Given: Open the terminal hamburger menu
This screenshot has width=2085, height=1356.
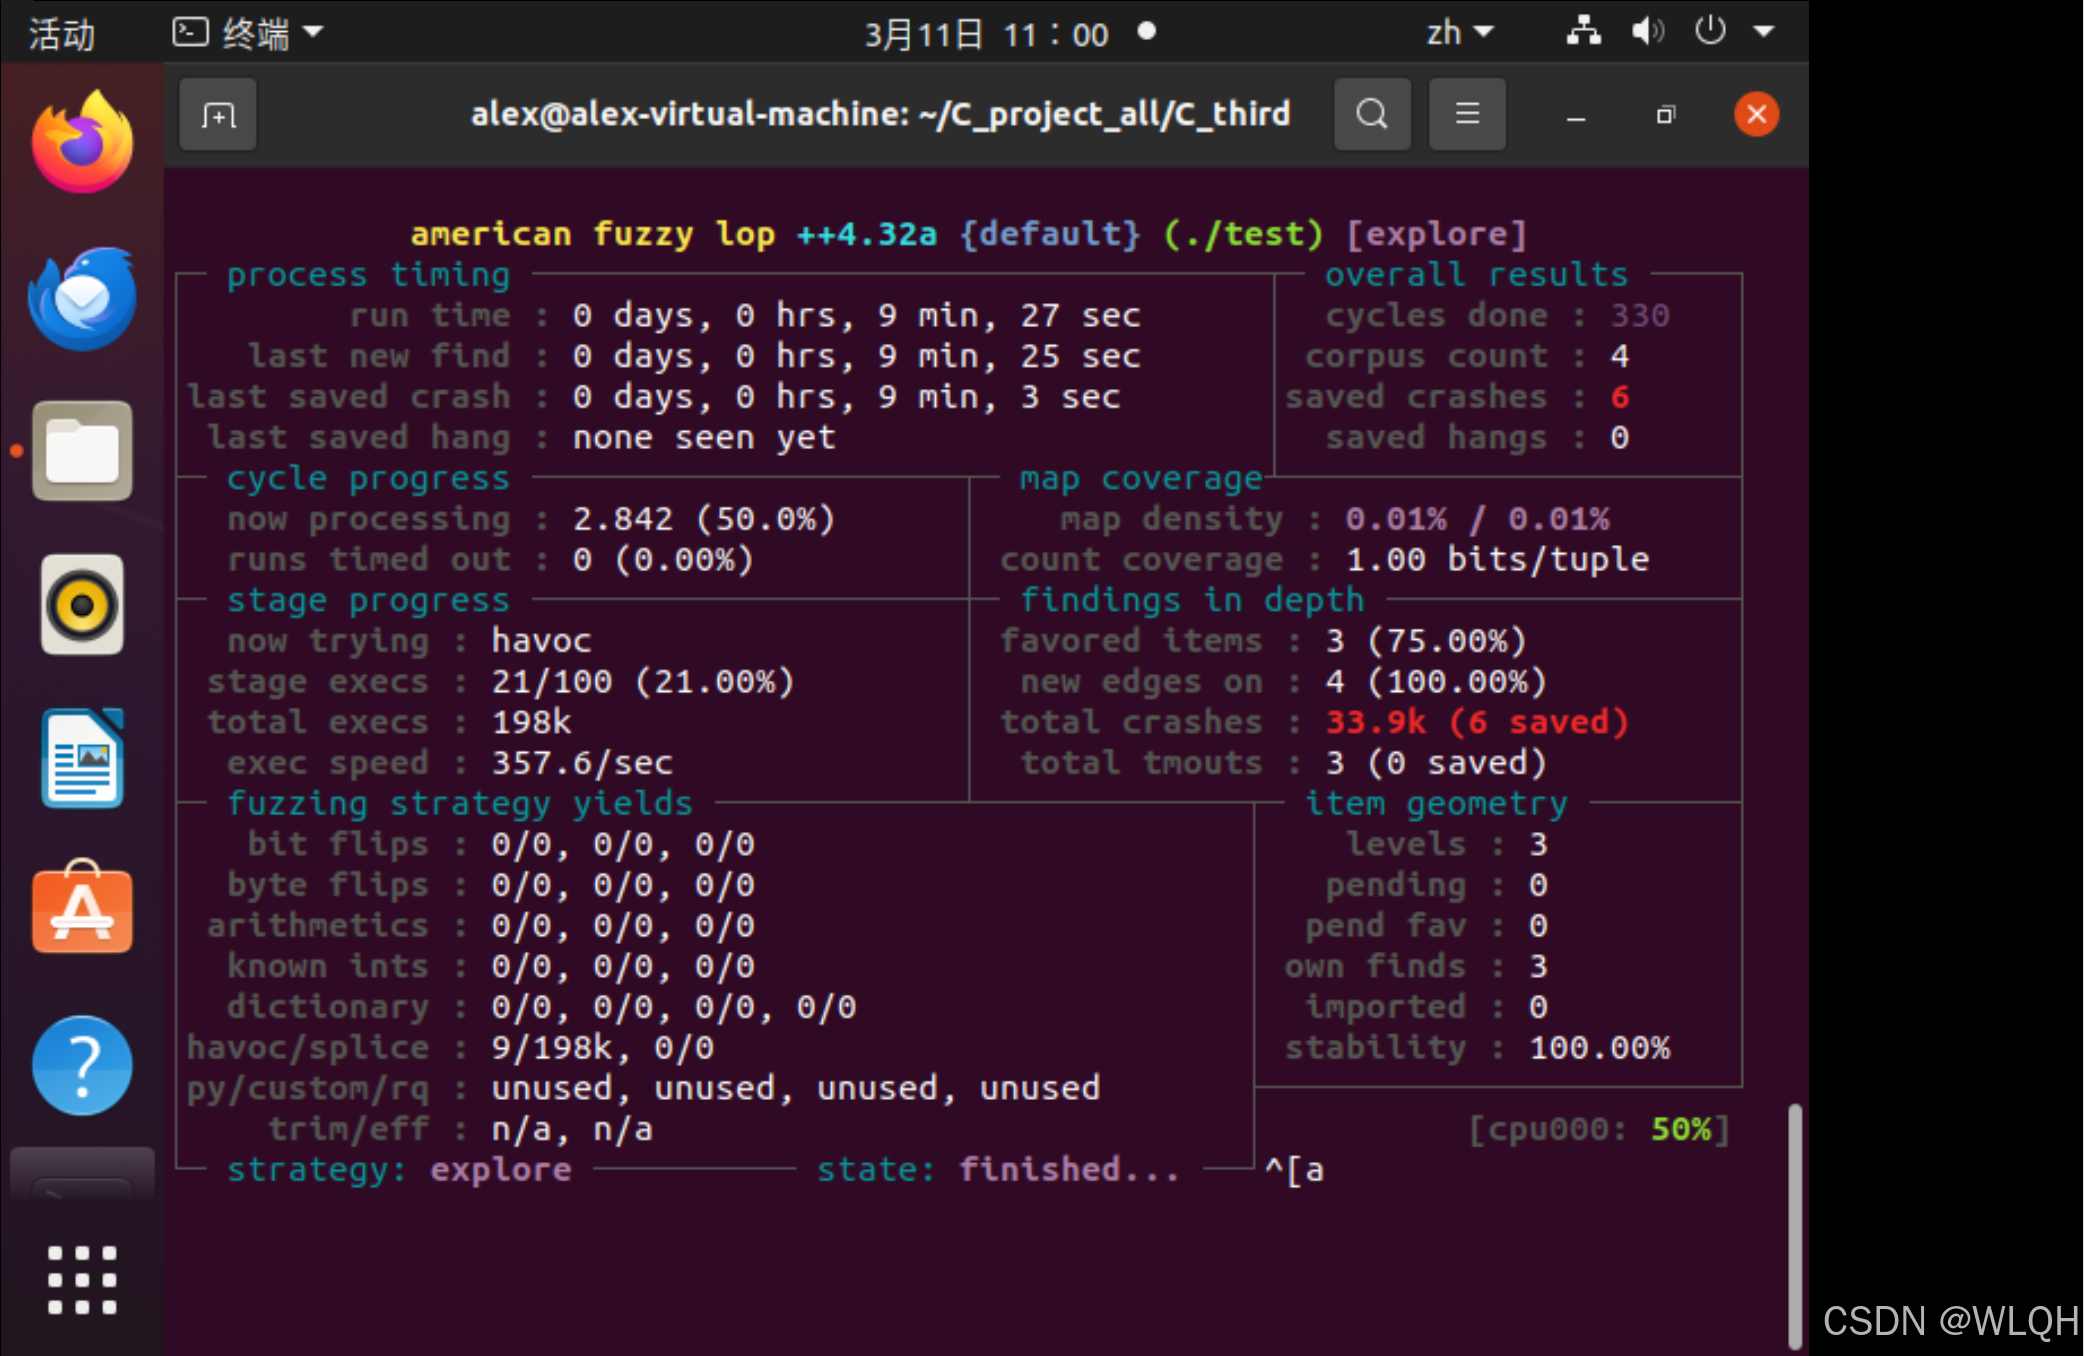Looking at the screenshot, I should [1467, 114].
